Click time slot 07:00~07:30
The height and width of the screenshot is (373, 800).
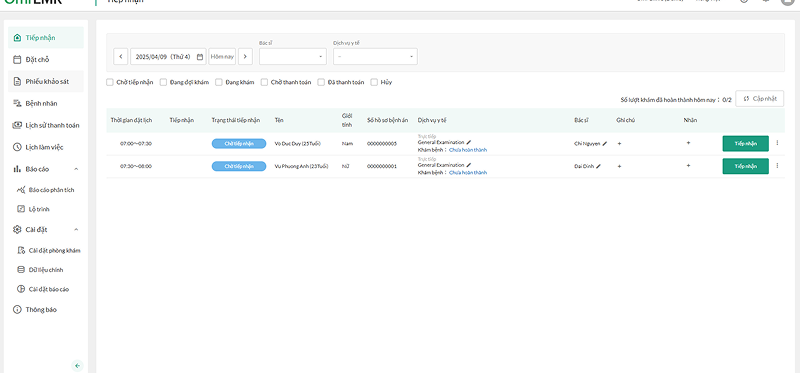pyautogui.click(x=136, y=144)
